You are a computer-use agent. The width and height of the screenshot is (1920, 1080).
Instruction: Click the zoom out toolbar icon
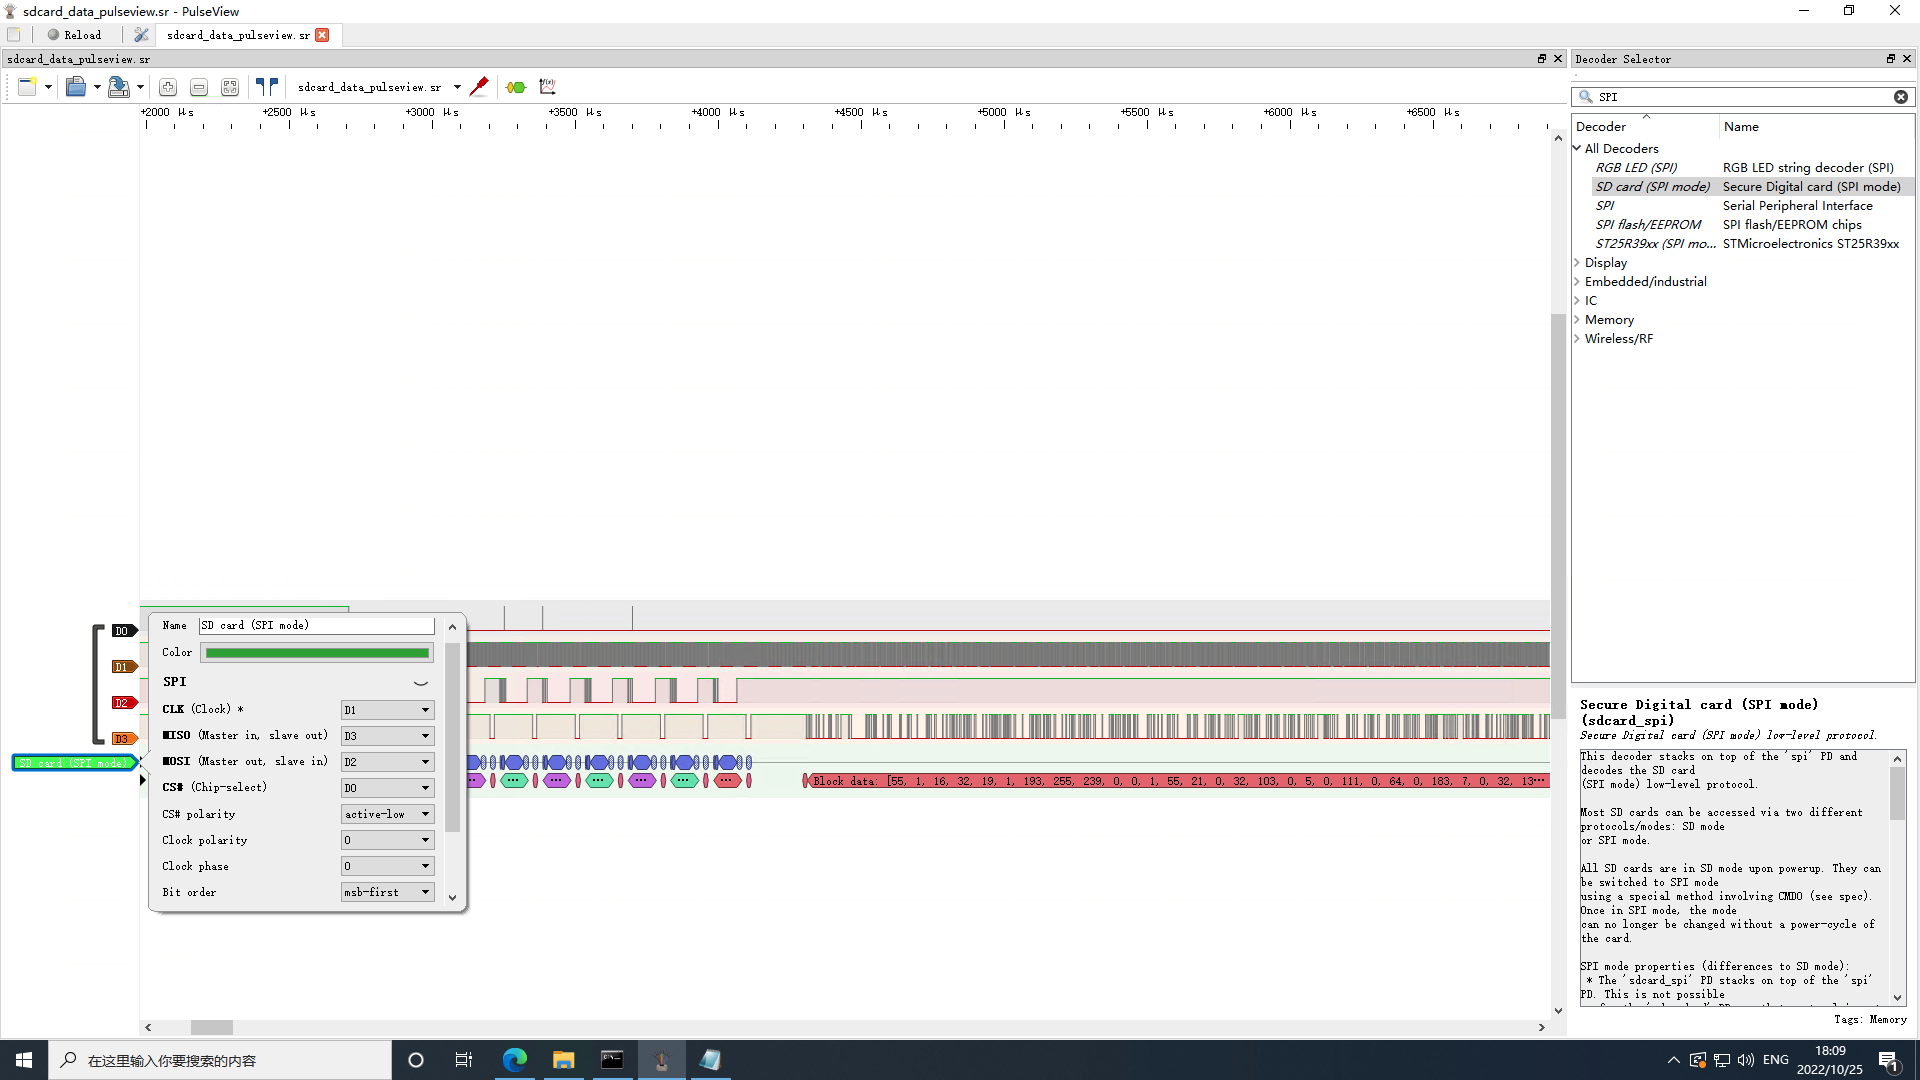pyautogui.click(x=199, y=88)
